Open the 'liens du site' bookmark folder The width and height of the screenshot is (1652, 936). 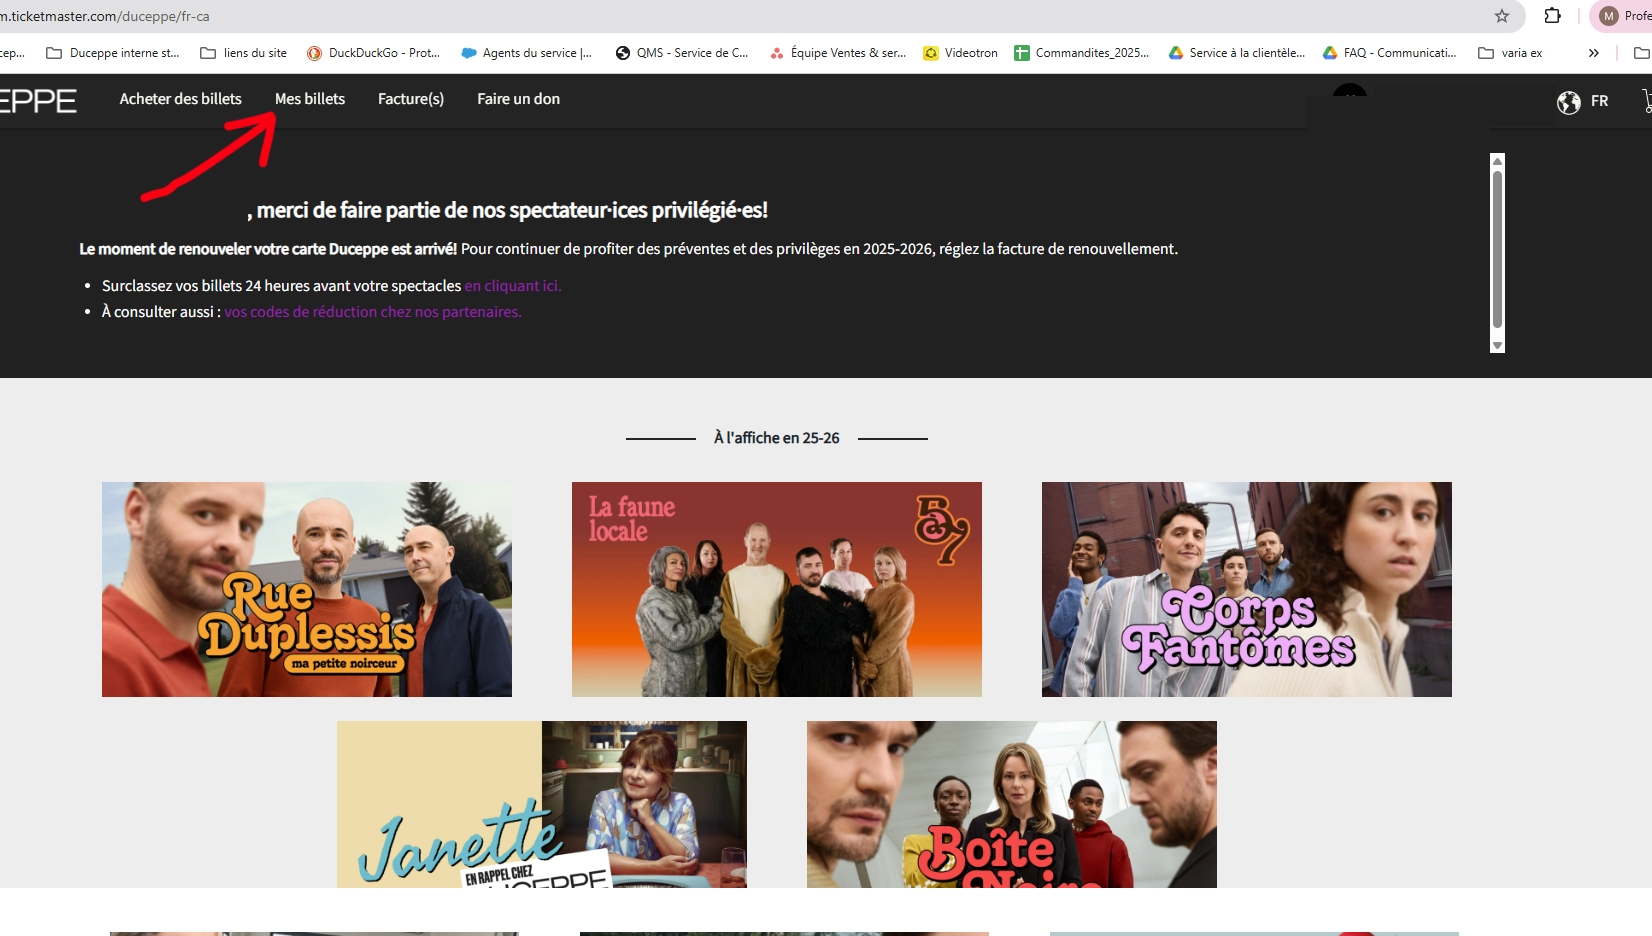pyautogui.click(x=244, y=53)
